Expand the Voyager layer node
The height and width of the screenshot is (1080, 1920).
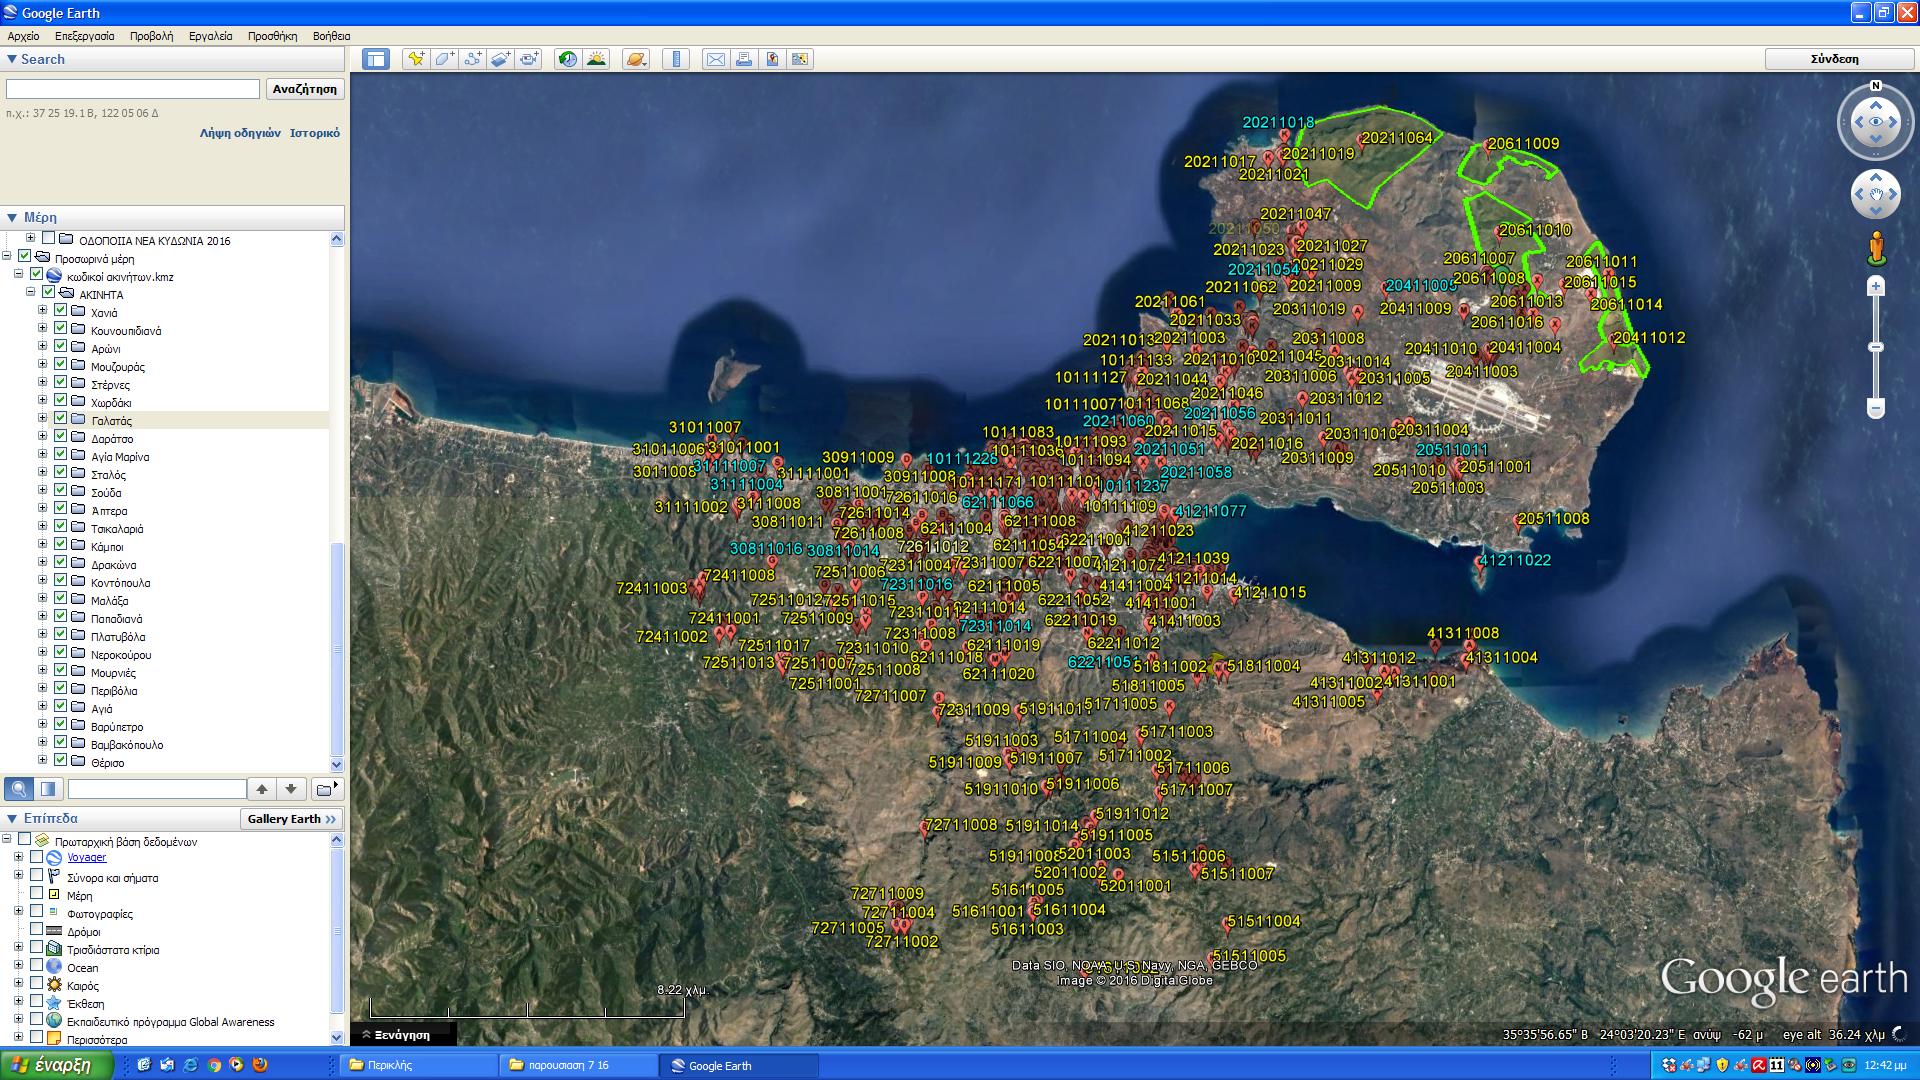point(19,857)
